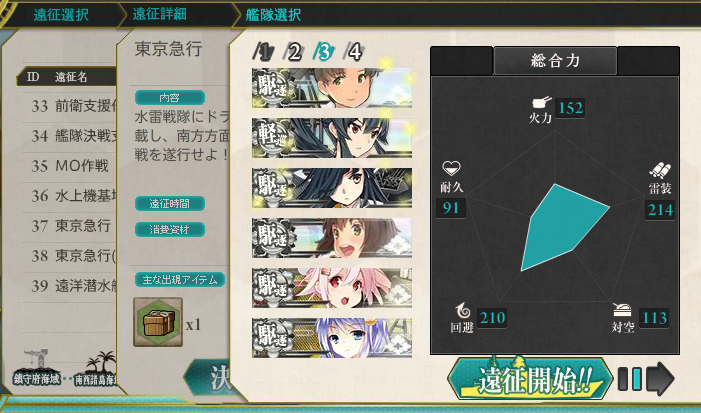The height and width of the screenshot is (413, 701).
Task: Click the firepower 火力 icon
Action: [x=541, y=103]
